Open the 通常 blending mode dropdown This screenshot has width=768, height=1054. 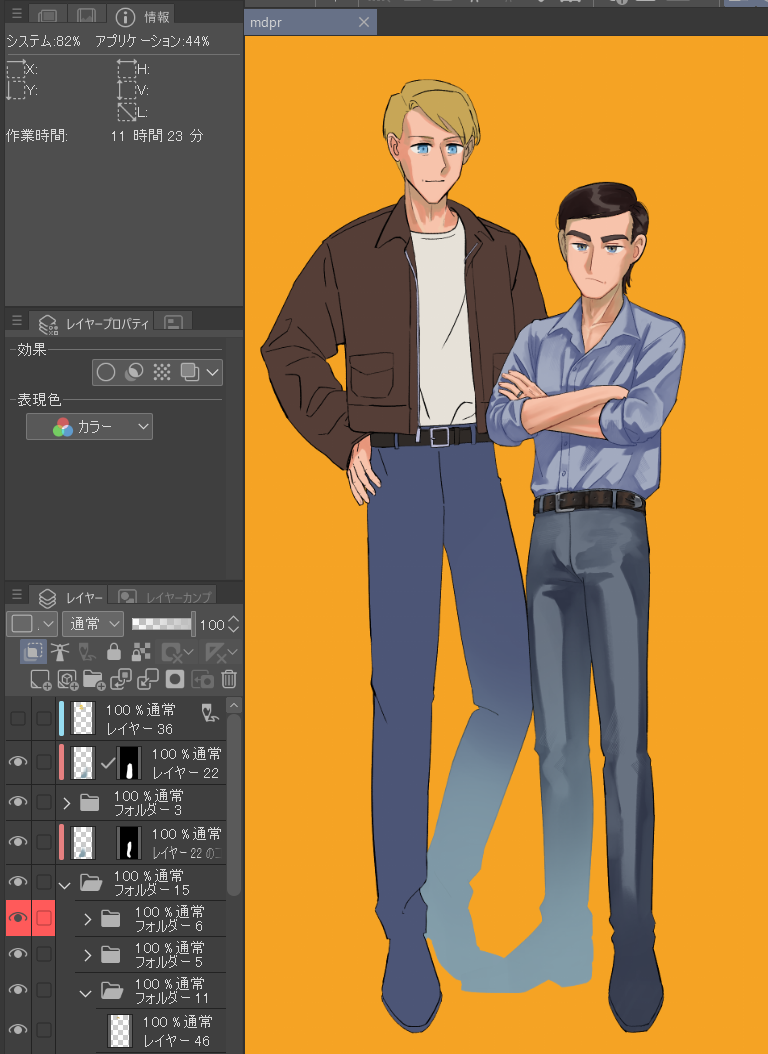pos(93,624)
